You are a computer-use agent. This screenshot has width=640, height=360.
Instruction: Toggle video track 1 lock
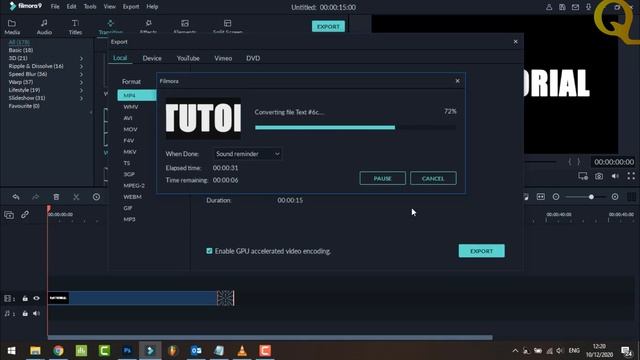pyautogui.click(x=25, y=298)
